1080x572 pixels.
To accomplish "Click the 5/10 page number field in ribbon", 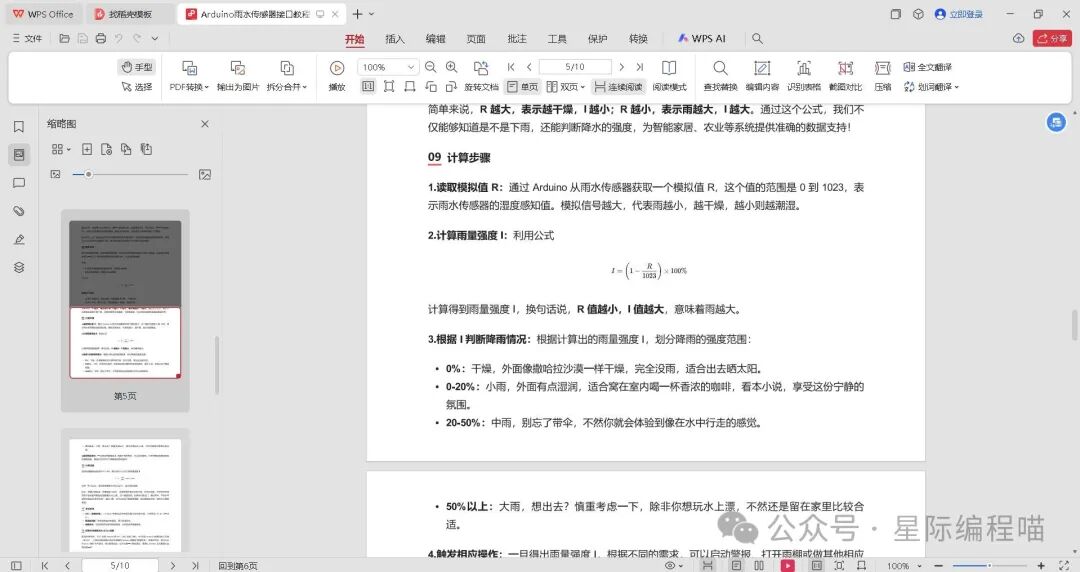I will [575, 67].
